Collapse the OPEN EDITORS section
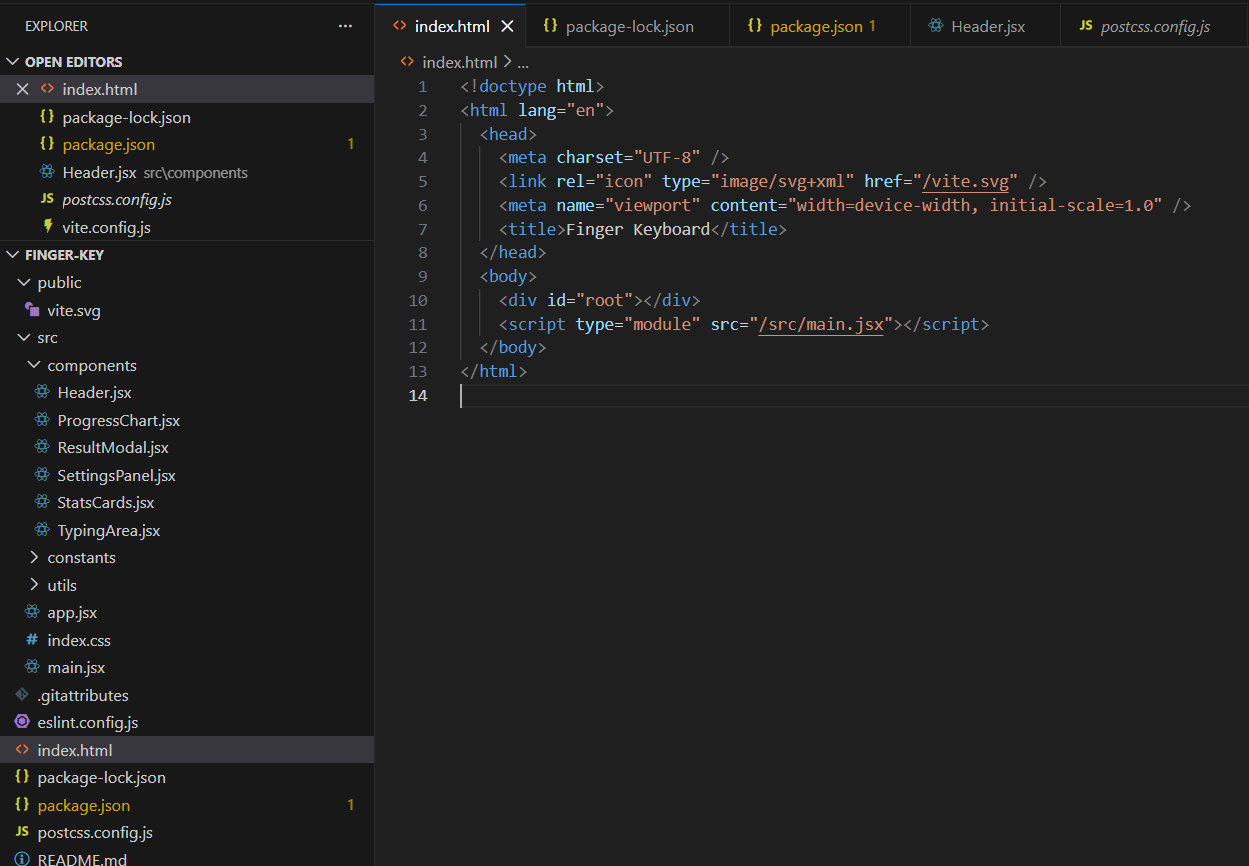1249x866 pixels. click(x=14, y=62)
